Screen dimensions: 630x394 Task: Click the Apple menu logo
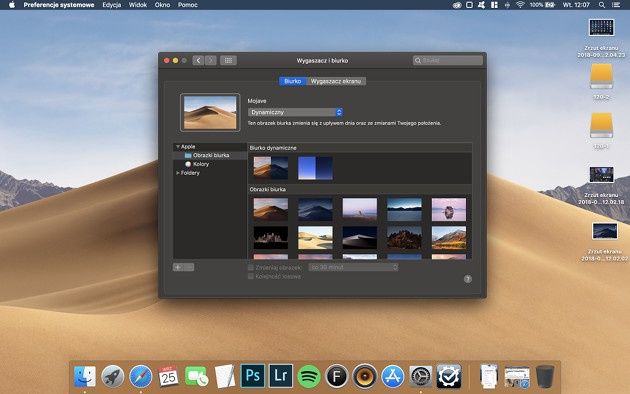tap(12, 5)
